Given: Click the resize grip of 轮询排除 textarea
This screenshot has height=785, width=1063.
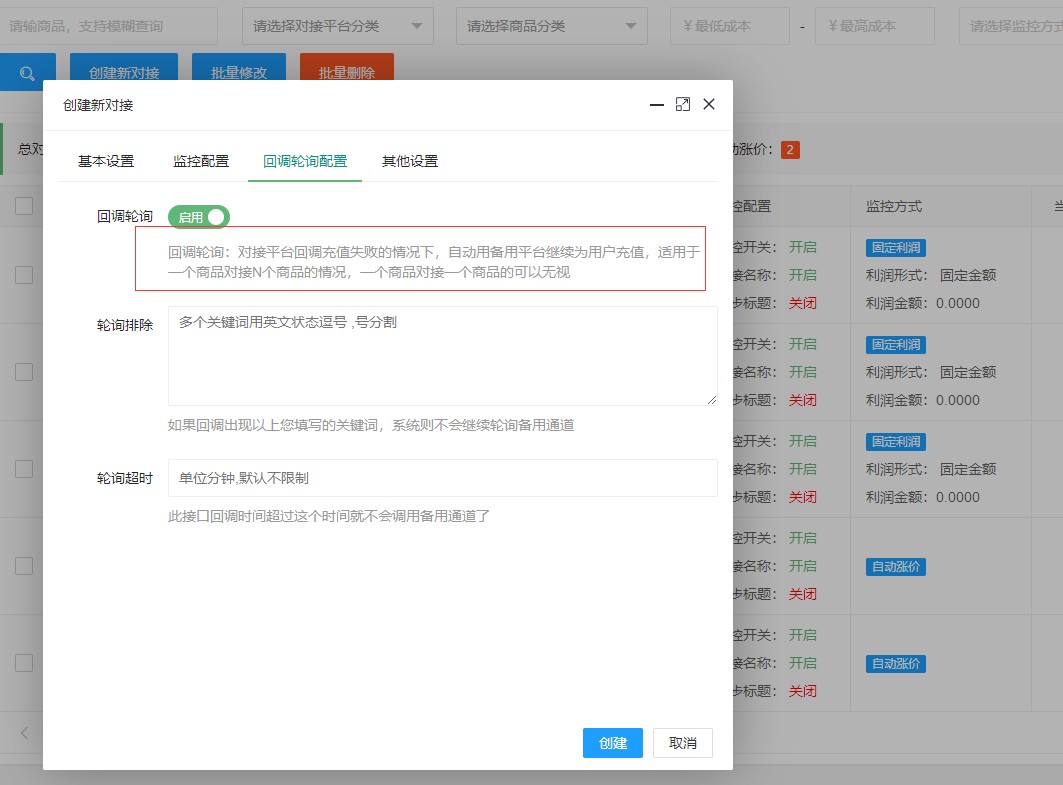Looking at the screenshot, I should (x=712, y=400).
